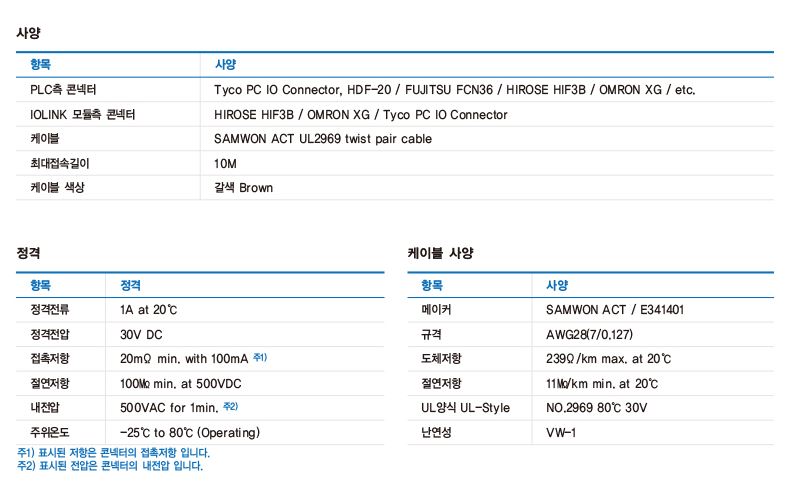Click '정격' column header in the ratings table
788x501 pixels.
(x=130, y=285)
